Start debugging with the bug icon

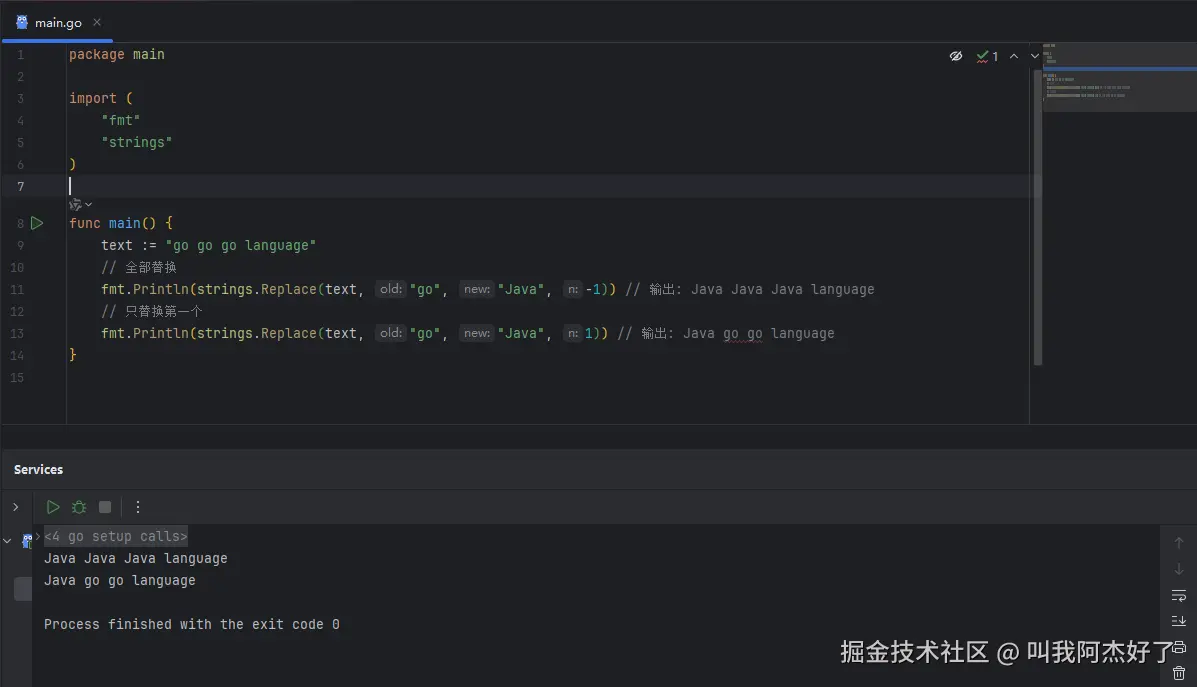(x=79, y=507)
